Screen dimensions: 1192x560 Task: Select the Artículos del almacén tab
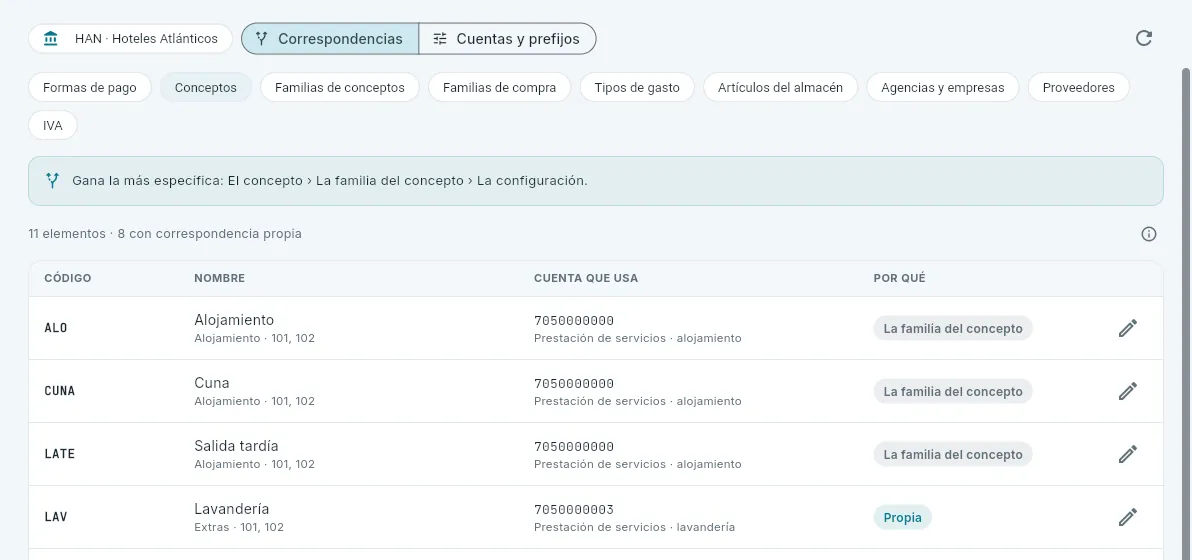tap(781, 87)
